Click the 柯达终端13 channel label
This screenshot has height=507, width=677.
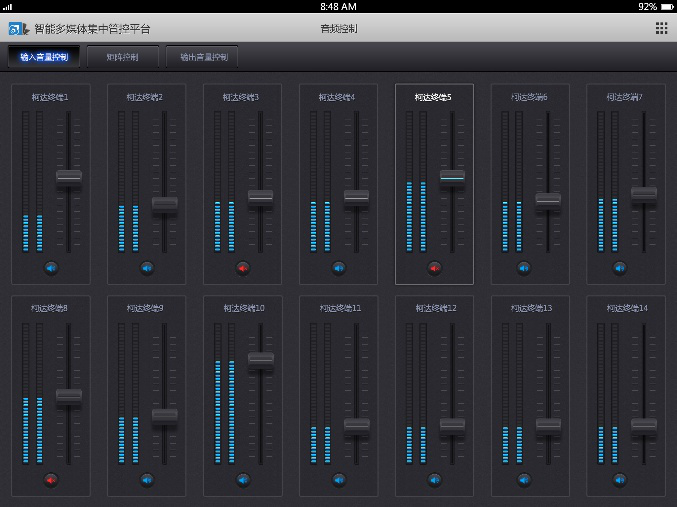click(x=529, y=308)
